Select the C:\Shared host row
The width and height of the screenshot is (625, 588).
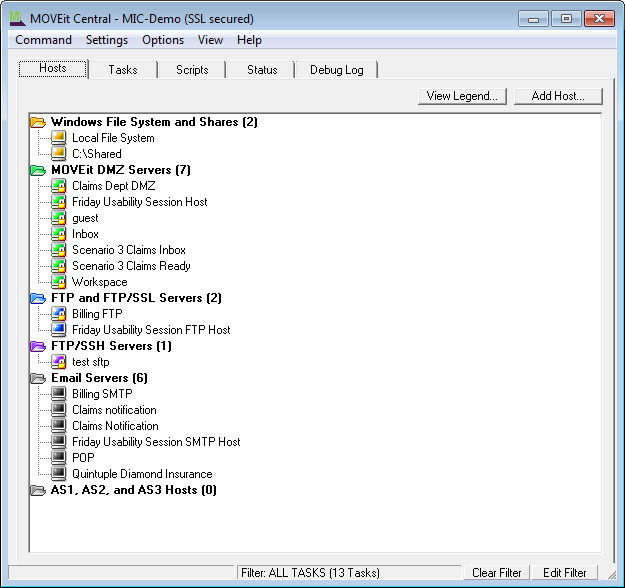click(97, 154)
